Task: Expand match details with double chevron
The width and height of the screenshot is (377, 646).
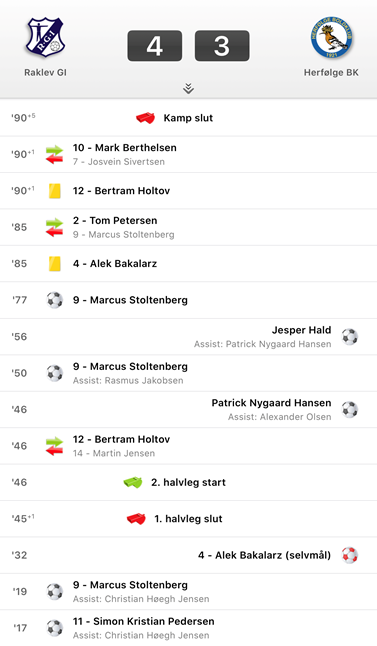Action: [188, 88]
